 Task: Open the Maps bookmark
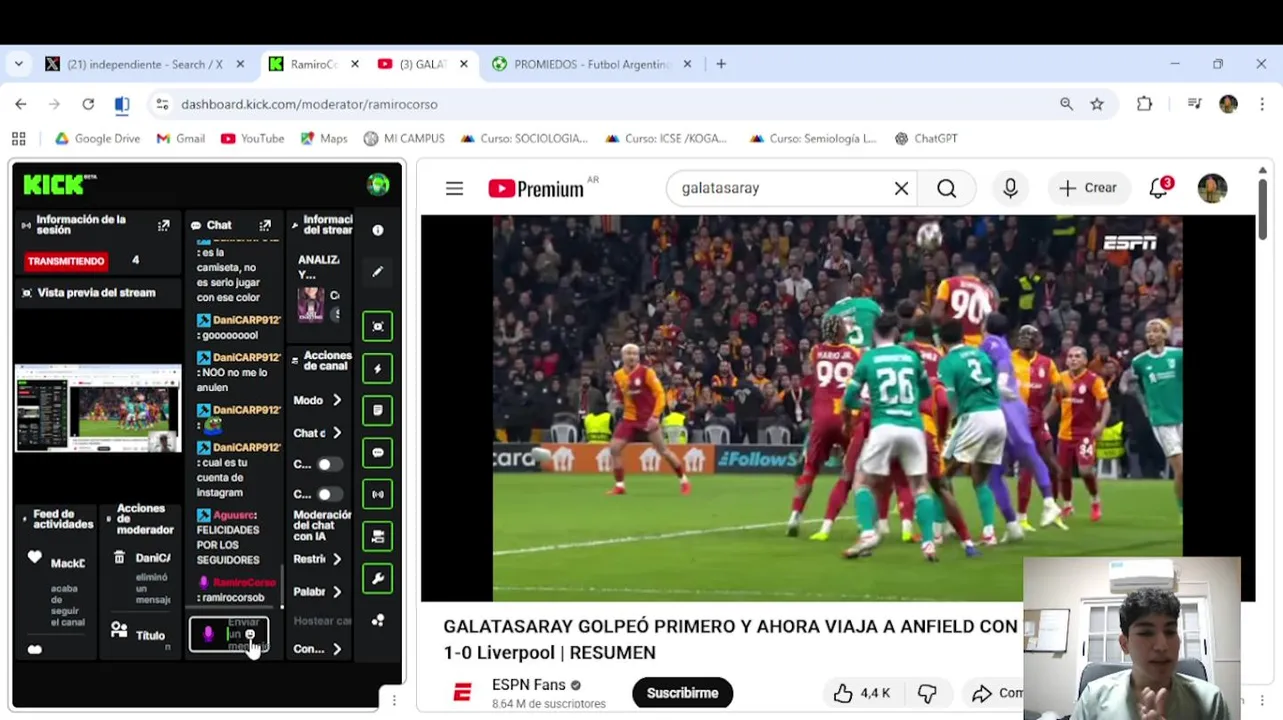(324, 139)
